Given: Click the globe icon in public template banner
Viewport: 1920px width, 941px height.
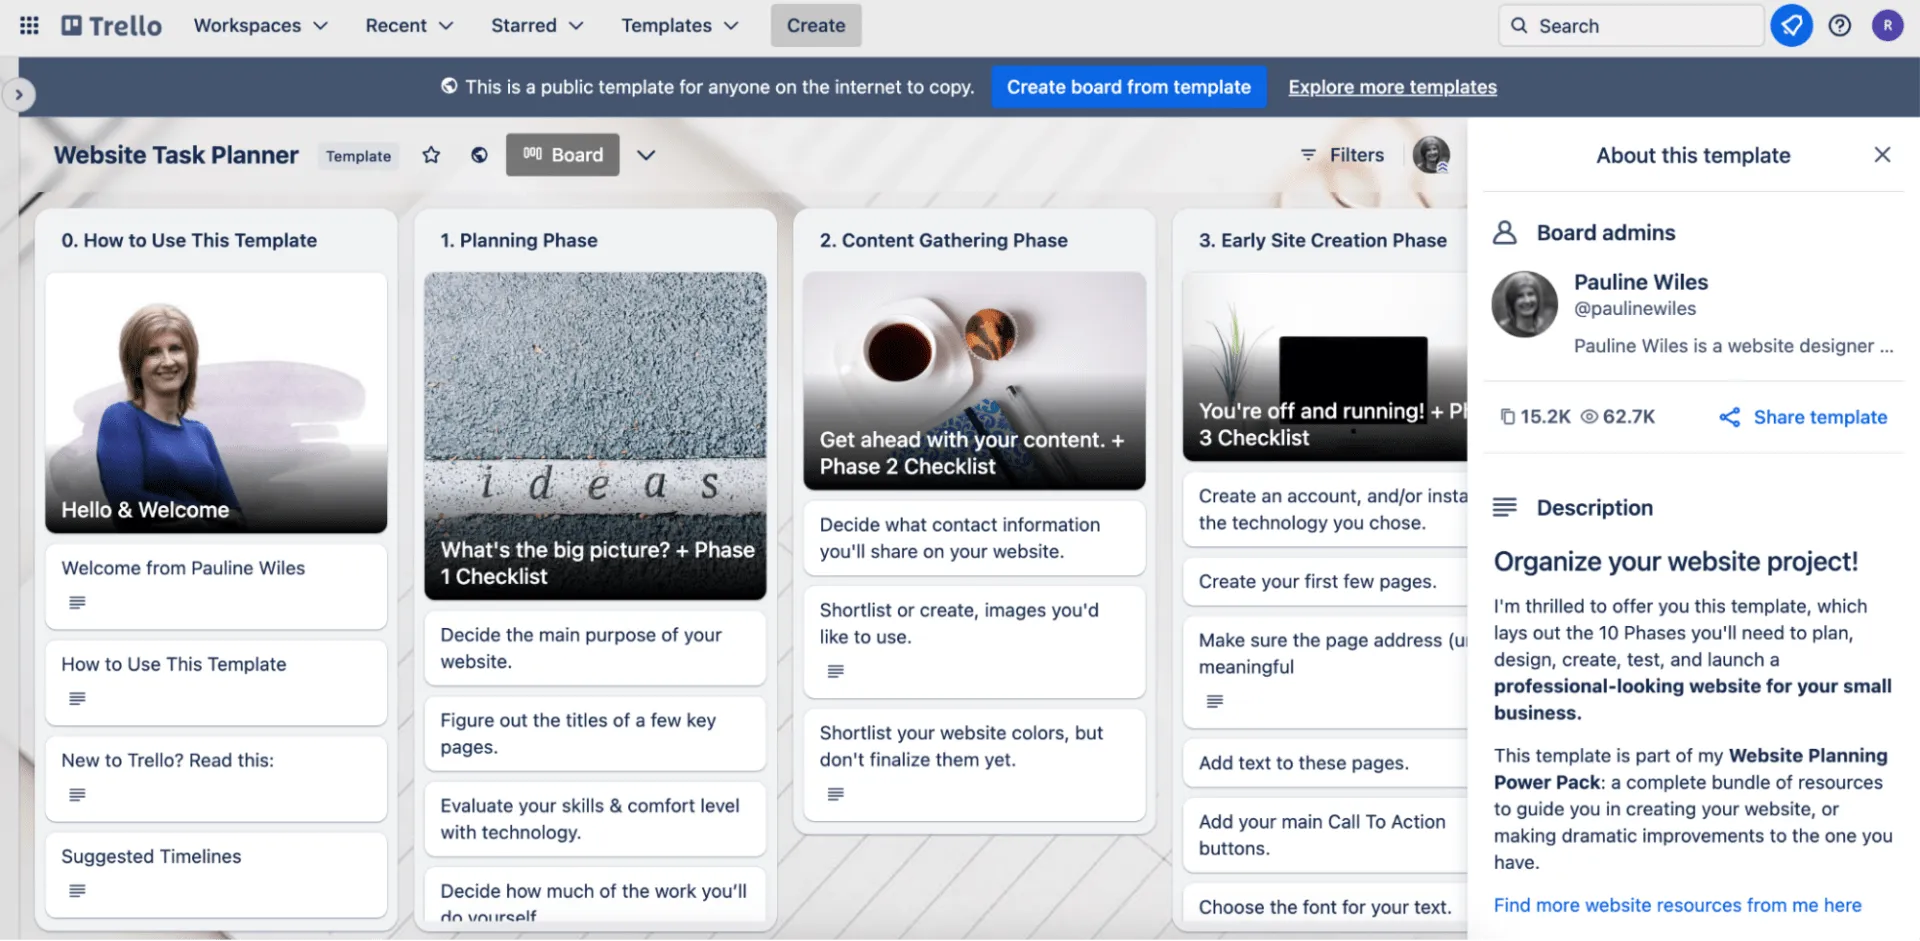Looking at the screenshot, I should (x=450, y=87).
